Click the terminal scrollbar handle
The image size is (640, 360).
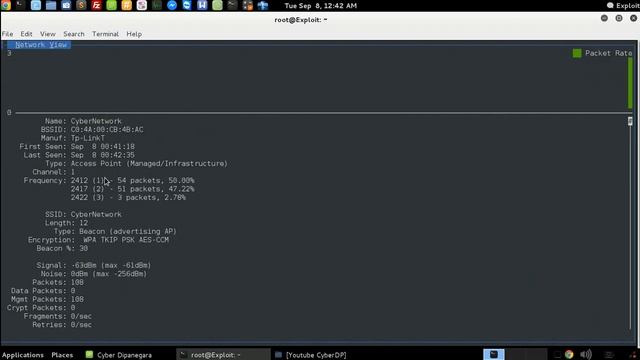coord(630,121)
